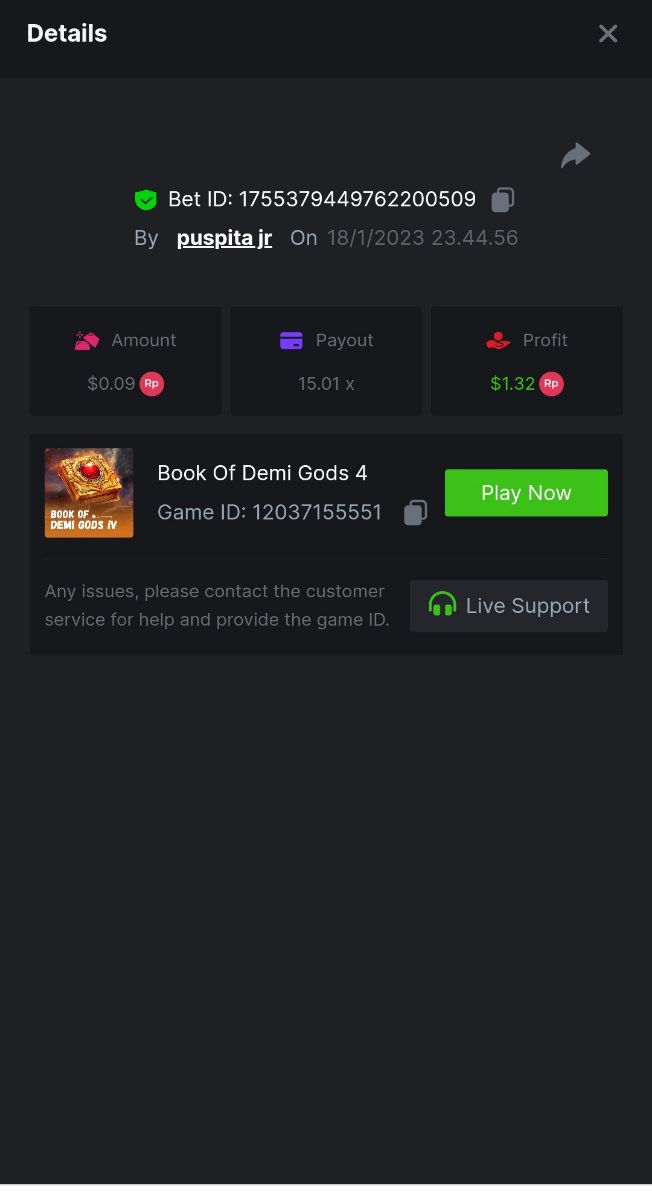
Task: Click the $1.32 profit amount
Action: [x=512, y=383]
